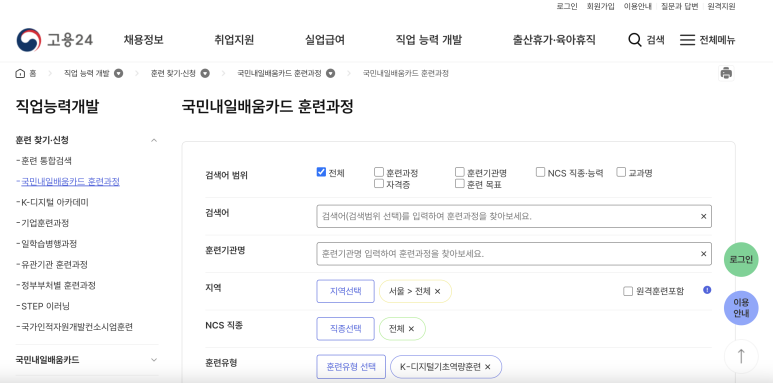Focus the 훈련기관명 input field

pos(514,254)
